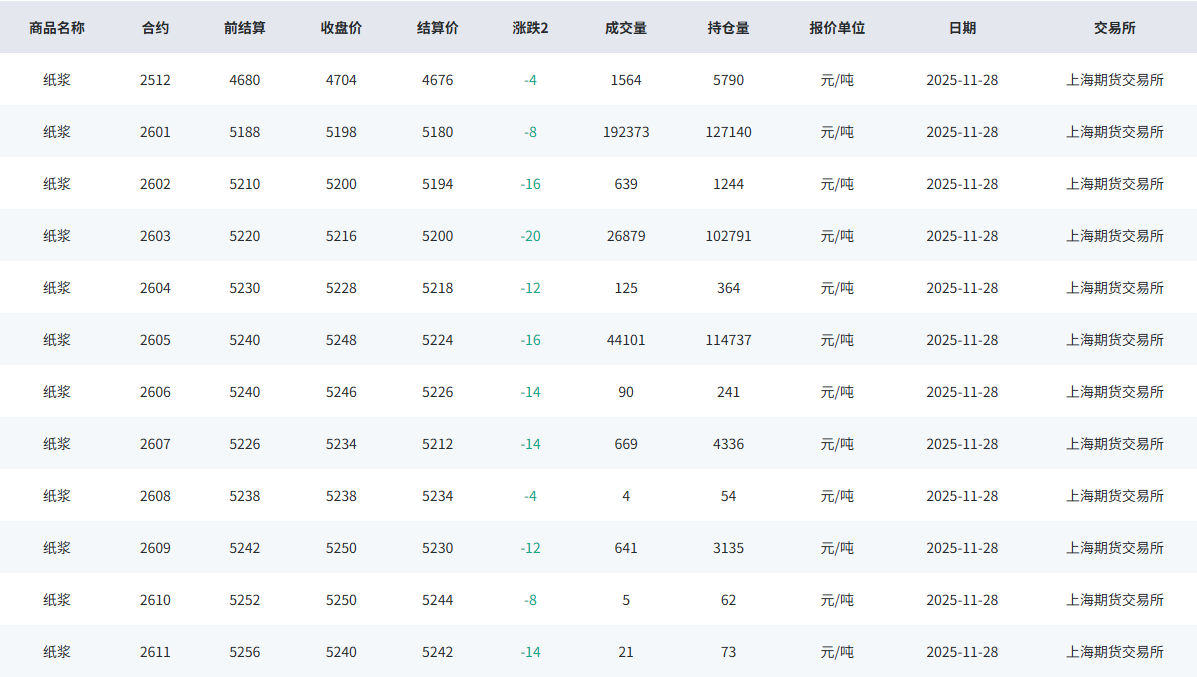Select the 结算价 column header

pyautogui.click(x=437, y=28)
